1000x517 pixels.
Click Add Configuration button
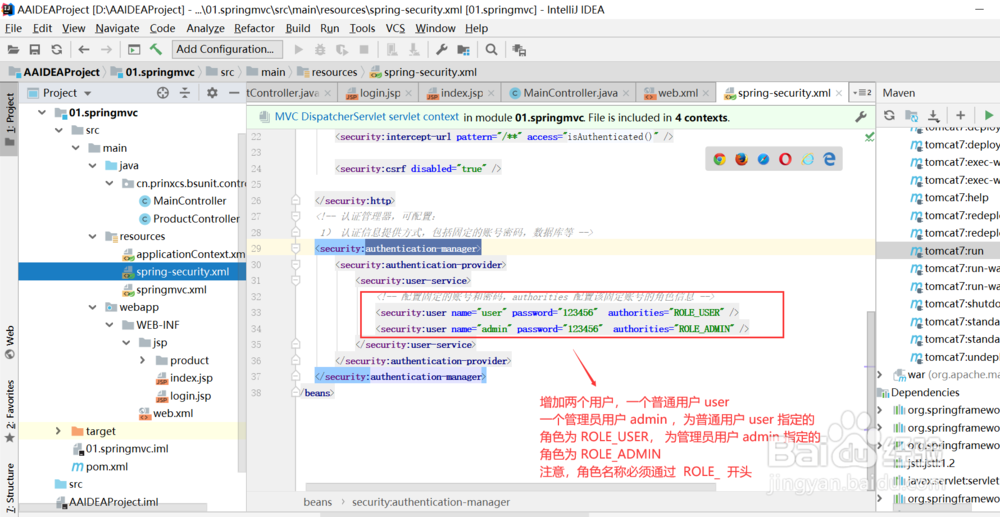point(225,49)
